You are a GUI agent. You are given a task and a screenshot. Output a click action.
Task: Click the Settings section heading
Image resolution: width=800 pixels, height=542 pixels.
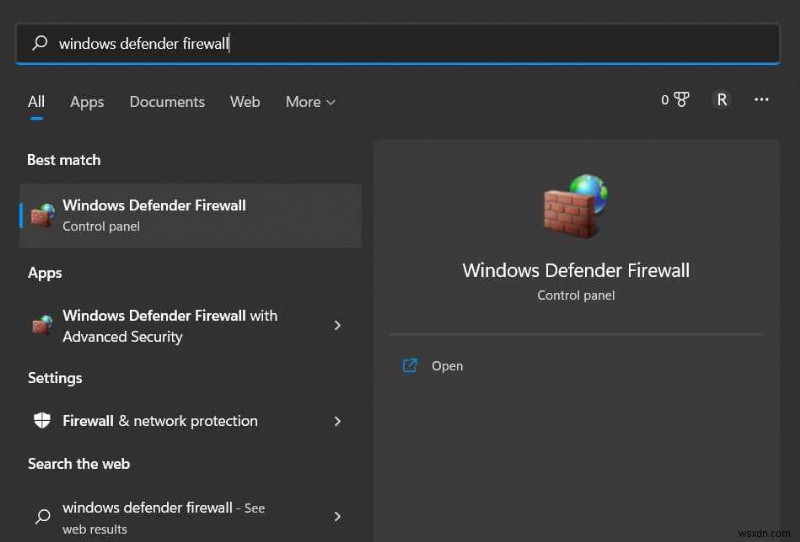pos(55,378)
